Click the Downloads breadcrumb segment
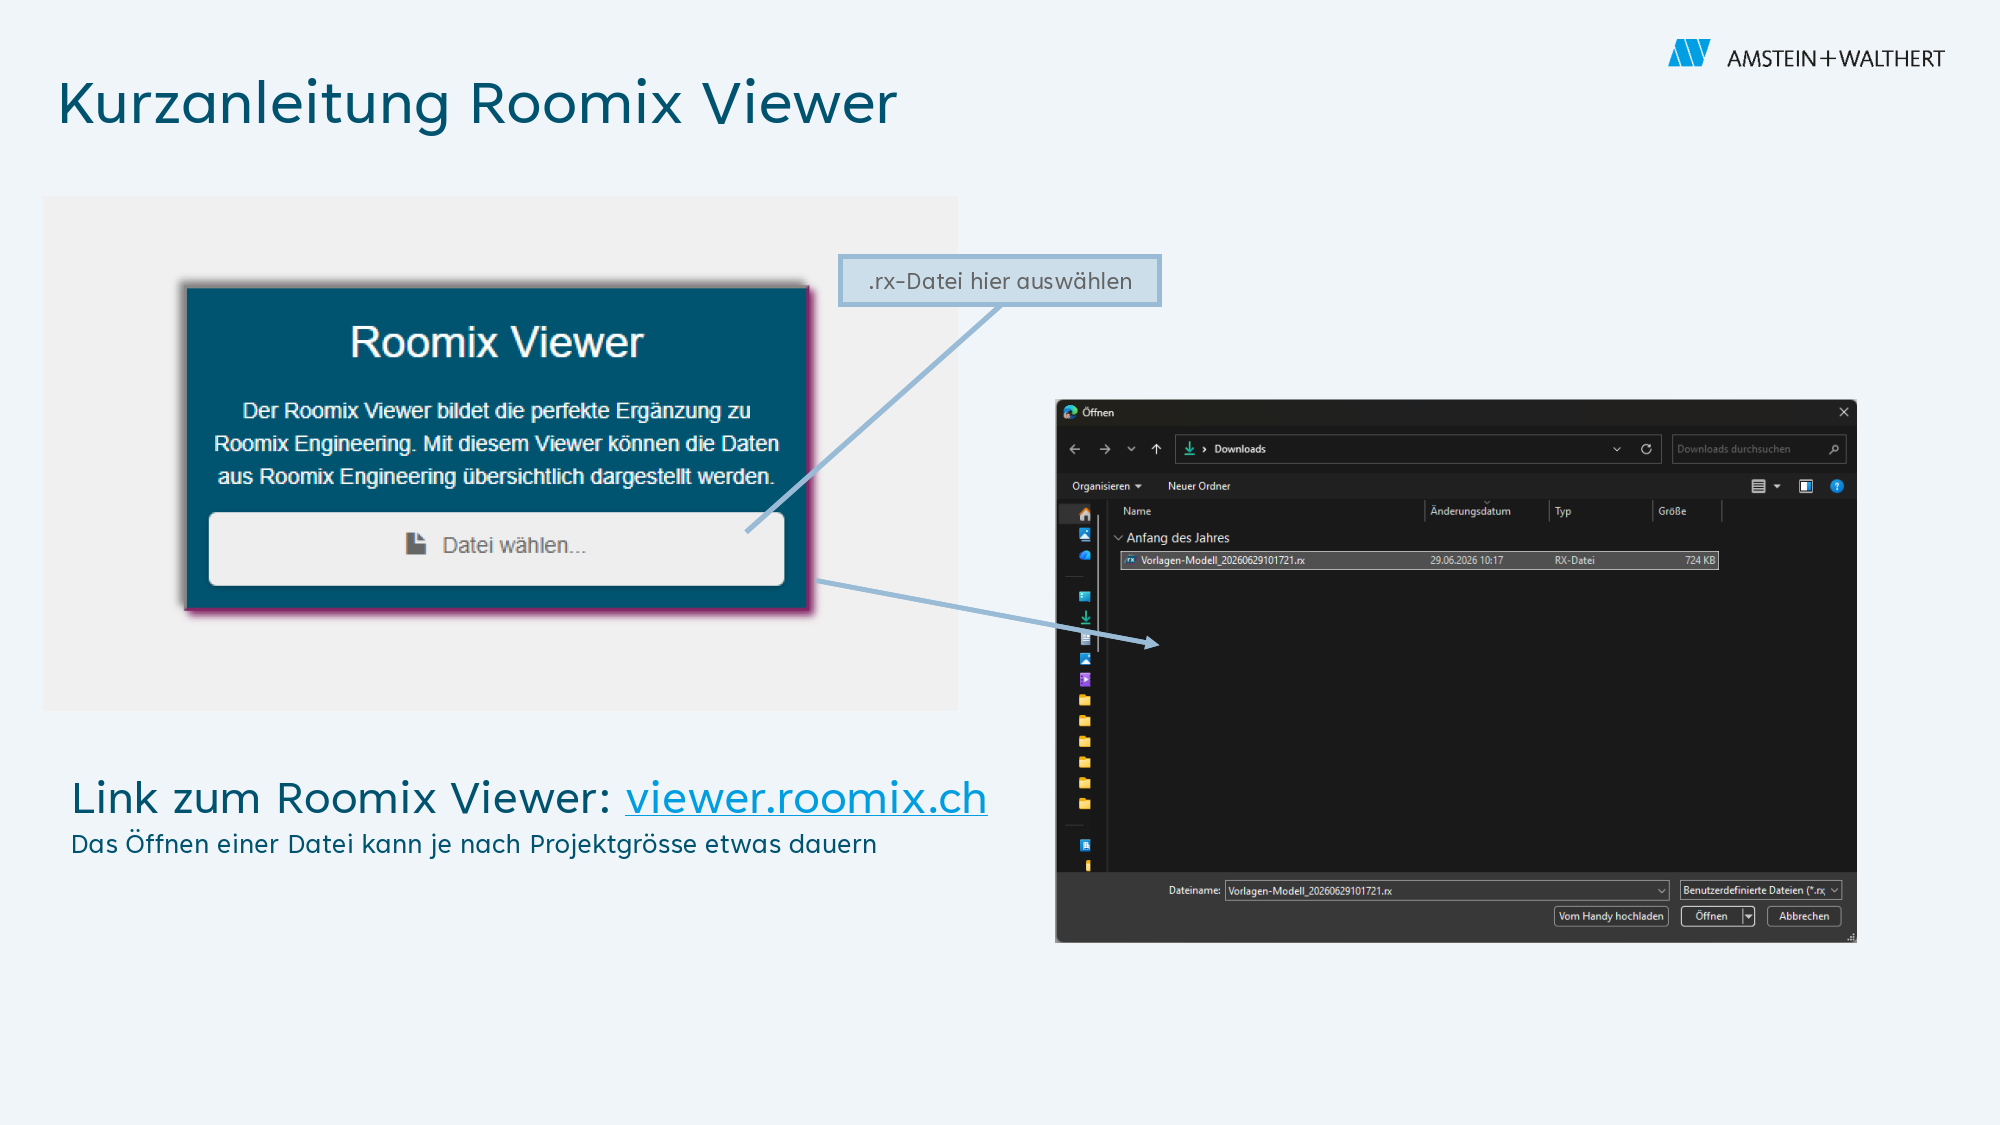Viewport: 2000px width, 1125px height. pyautogui.click(x=1240, y=449)
